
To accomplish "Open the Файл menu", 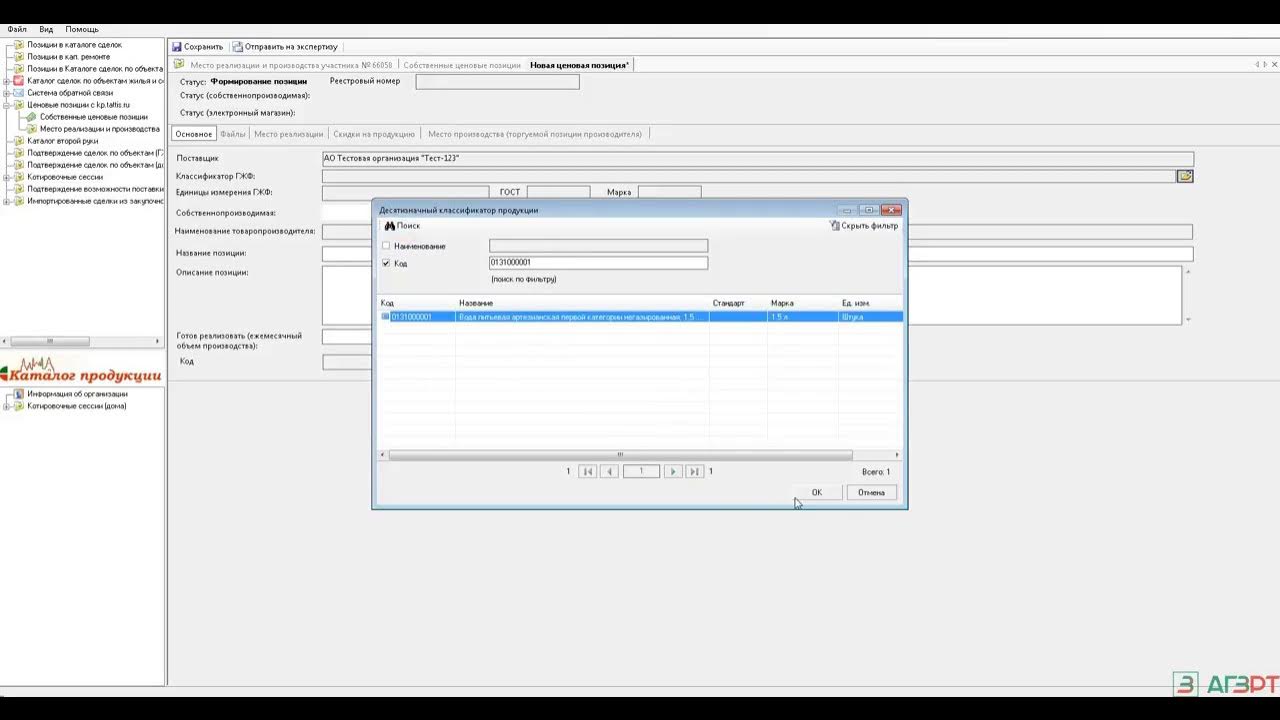I will (x=17, y=29).
